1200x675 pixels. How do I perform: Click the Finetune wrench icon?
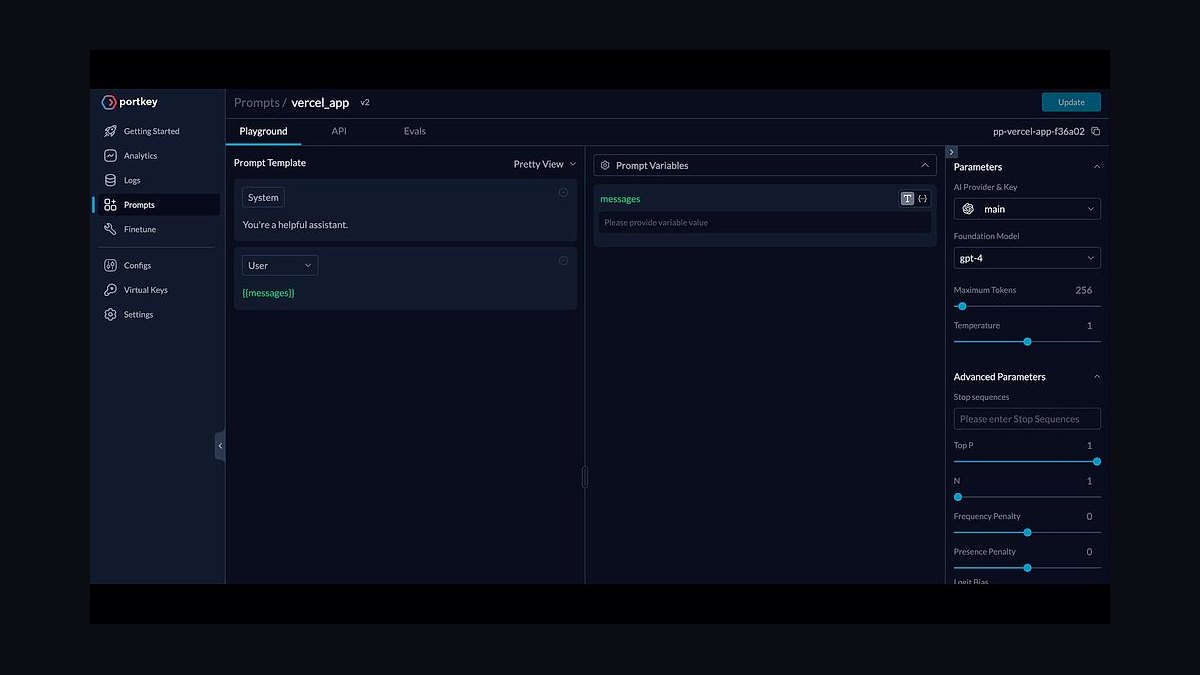tap(111, 229)
